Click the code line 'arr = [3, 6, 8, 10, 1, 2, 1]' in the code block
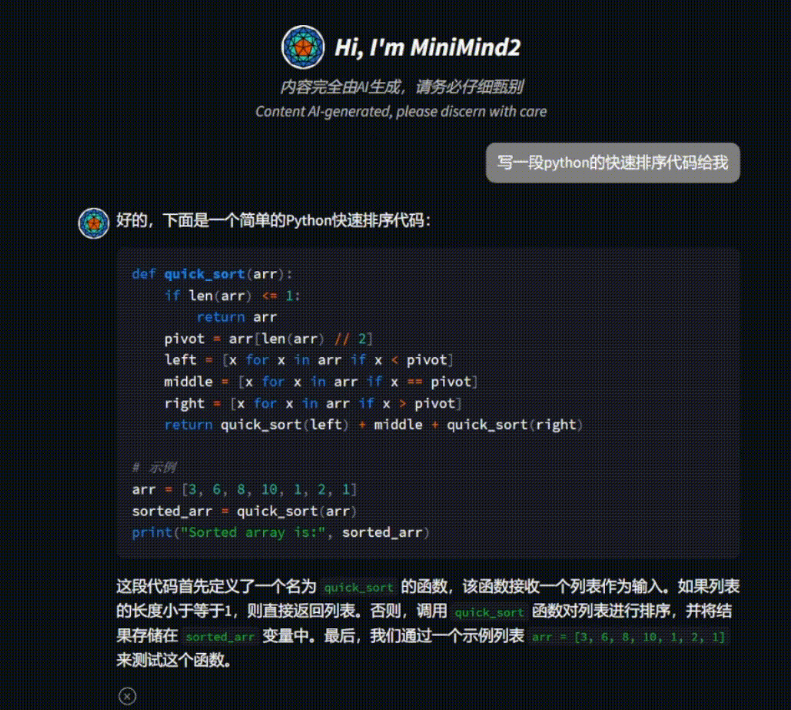This screenshot has height=710, width=791. coord(245,489)
